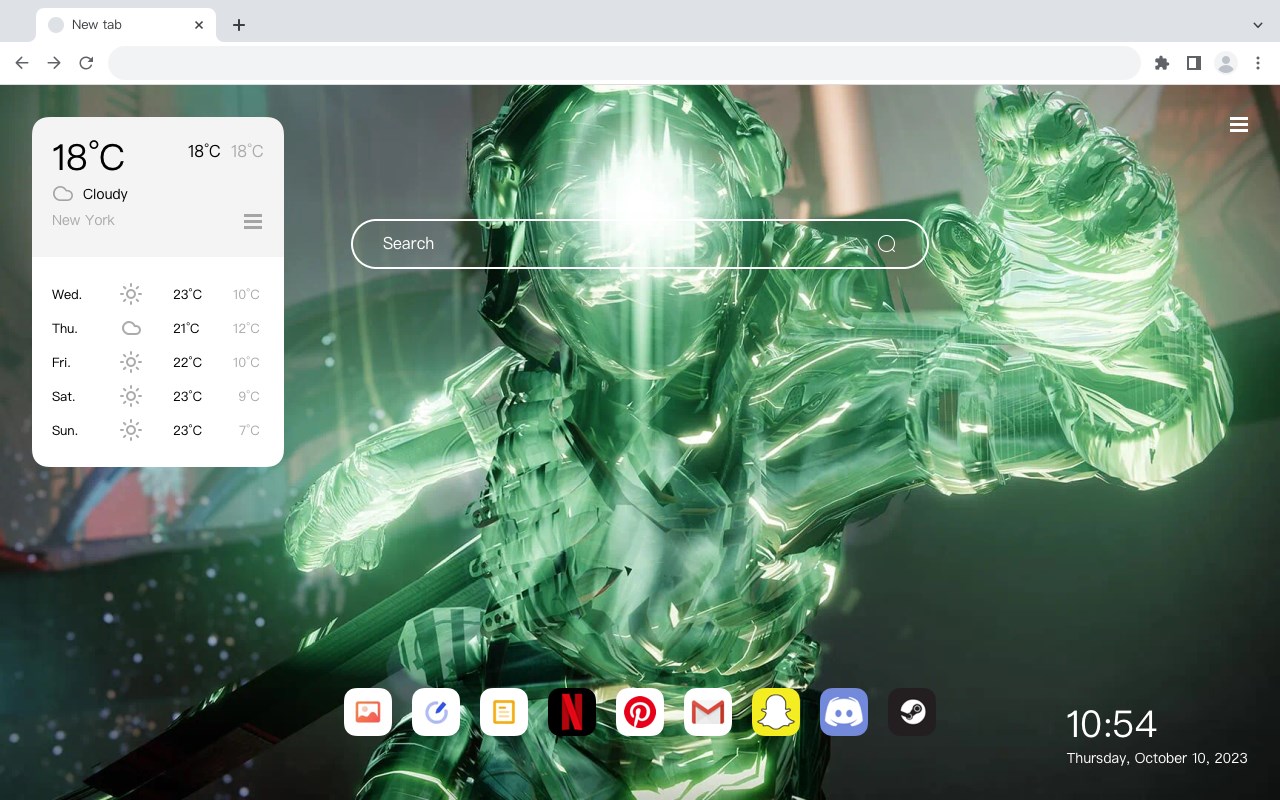Open Discord shortcut icon

coord(844,712)
